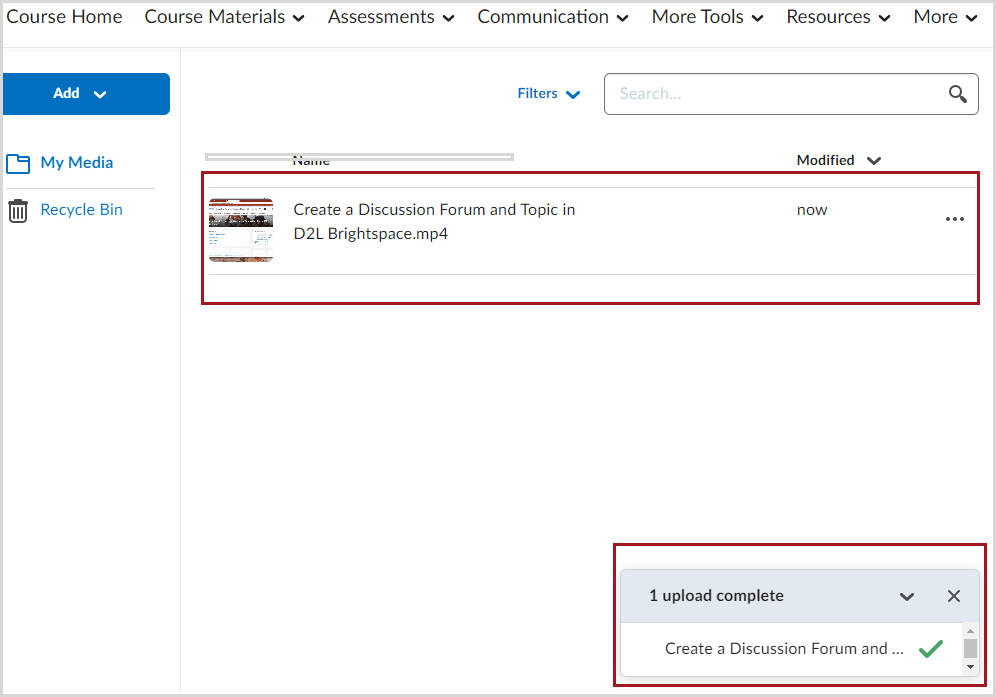The height and width of the screenshot is (697, 996).
Task: Click the folder icon beside My Media
Action: [17, 162]
